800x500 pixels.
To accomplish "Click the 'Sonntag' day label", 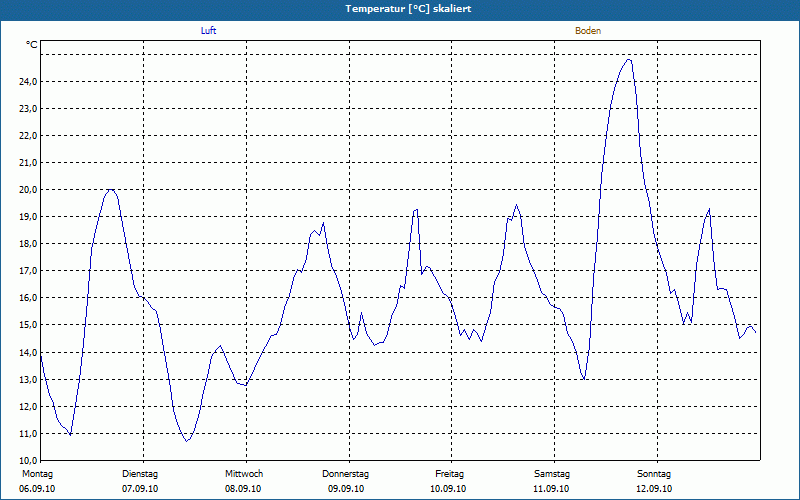I will [x=654, y=474].
